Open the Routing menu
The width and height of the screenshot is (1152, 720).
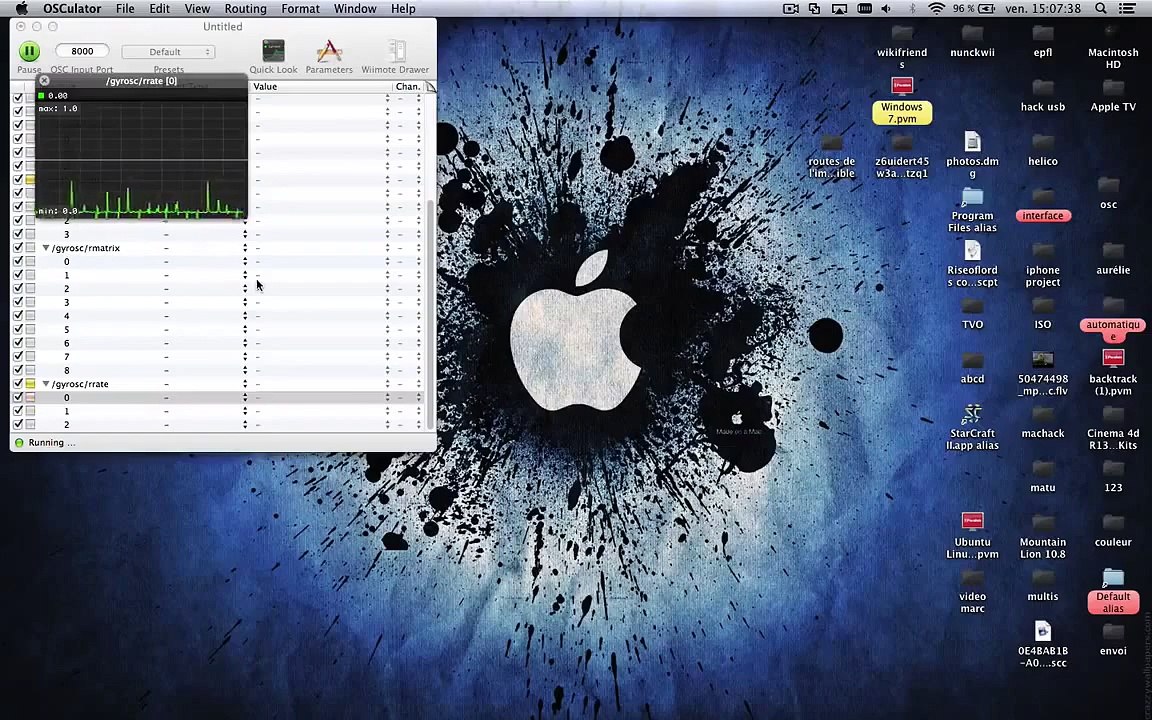tap(245, 9)
